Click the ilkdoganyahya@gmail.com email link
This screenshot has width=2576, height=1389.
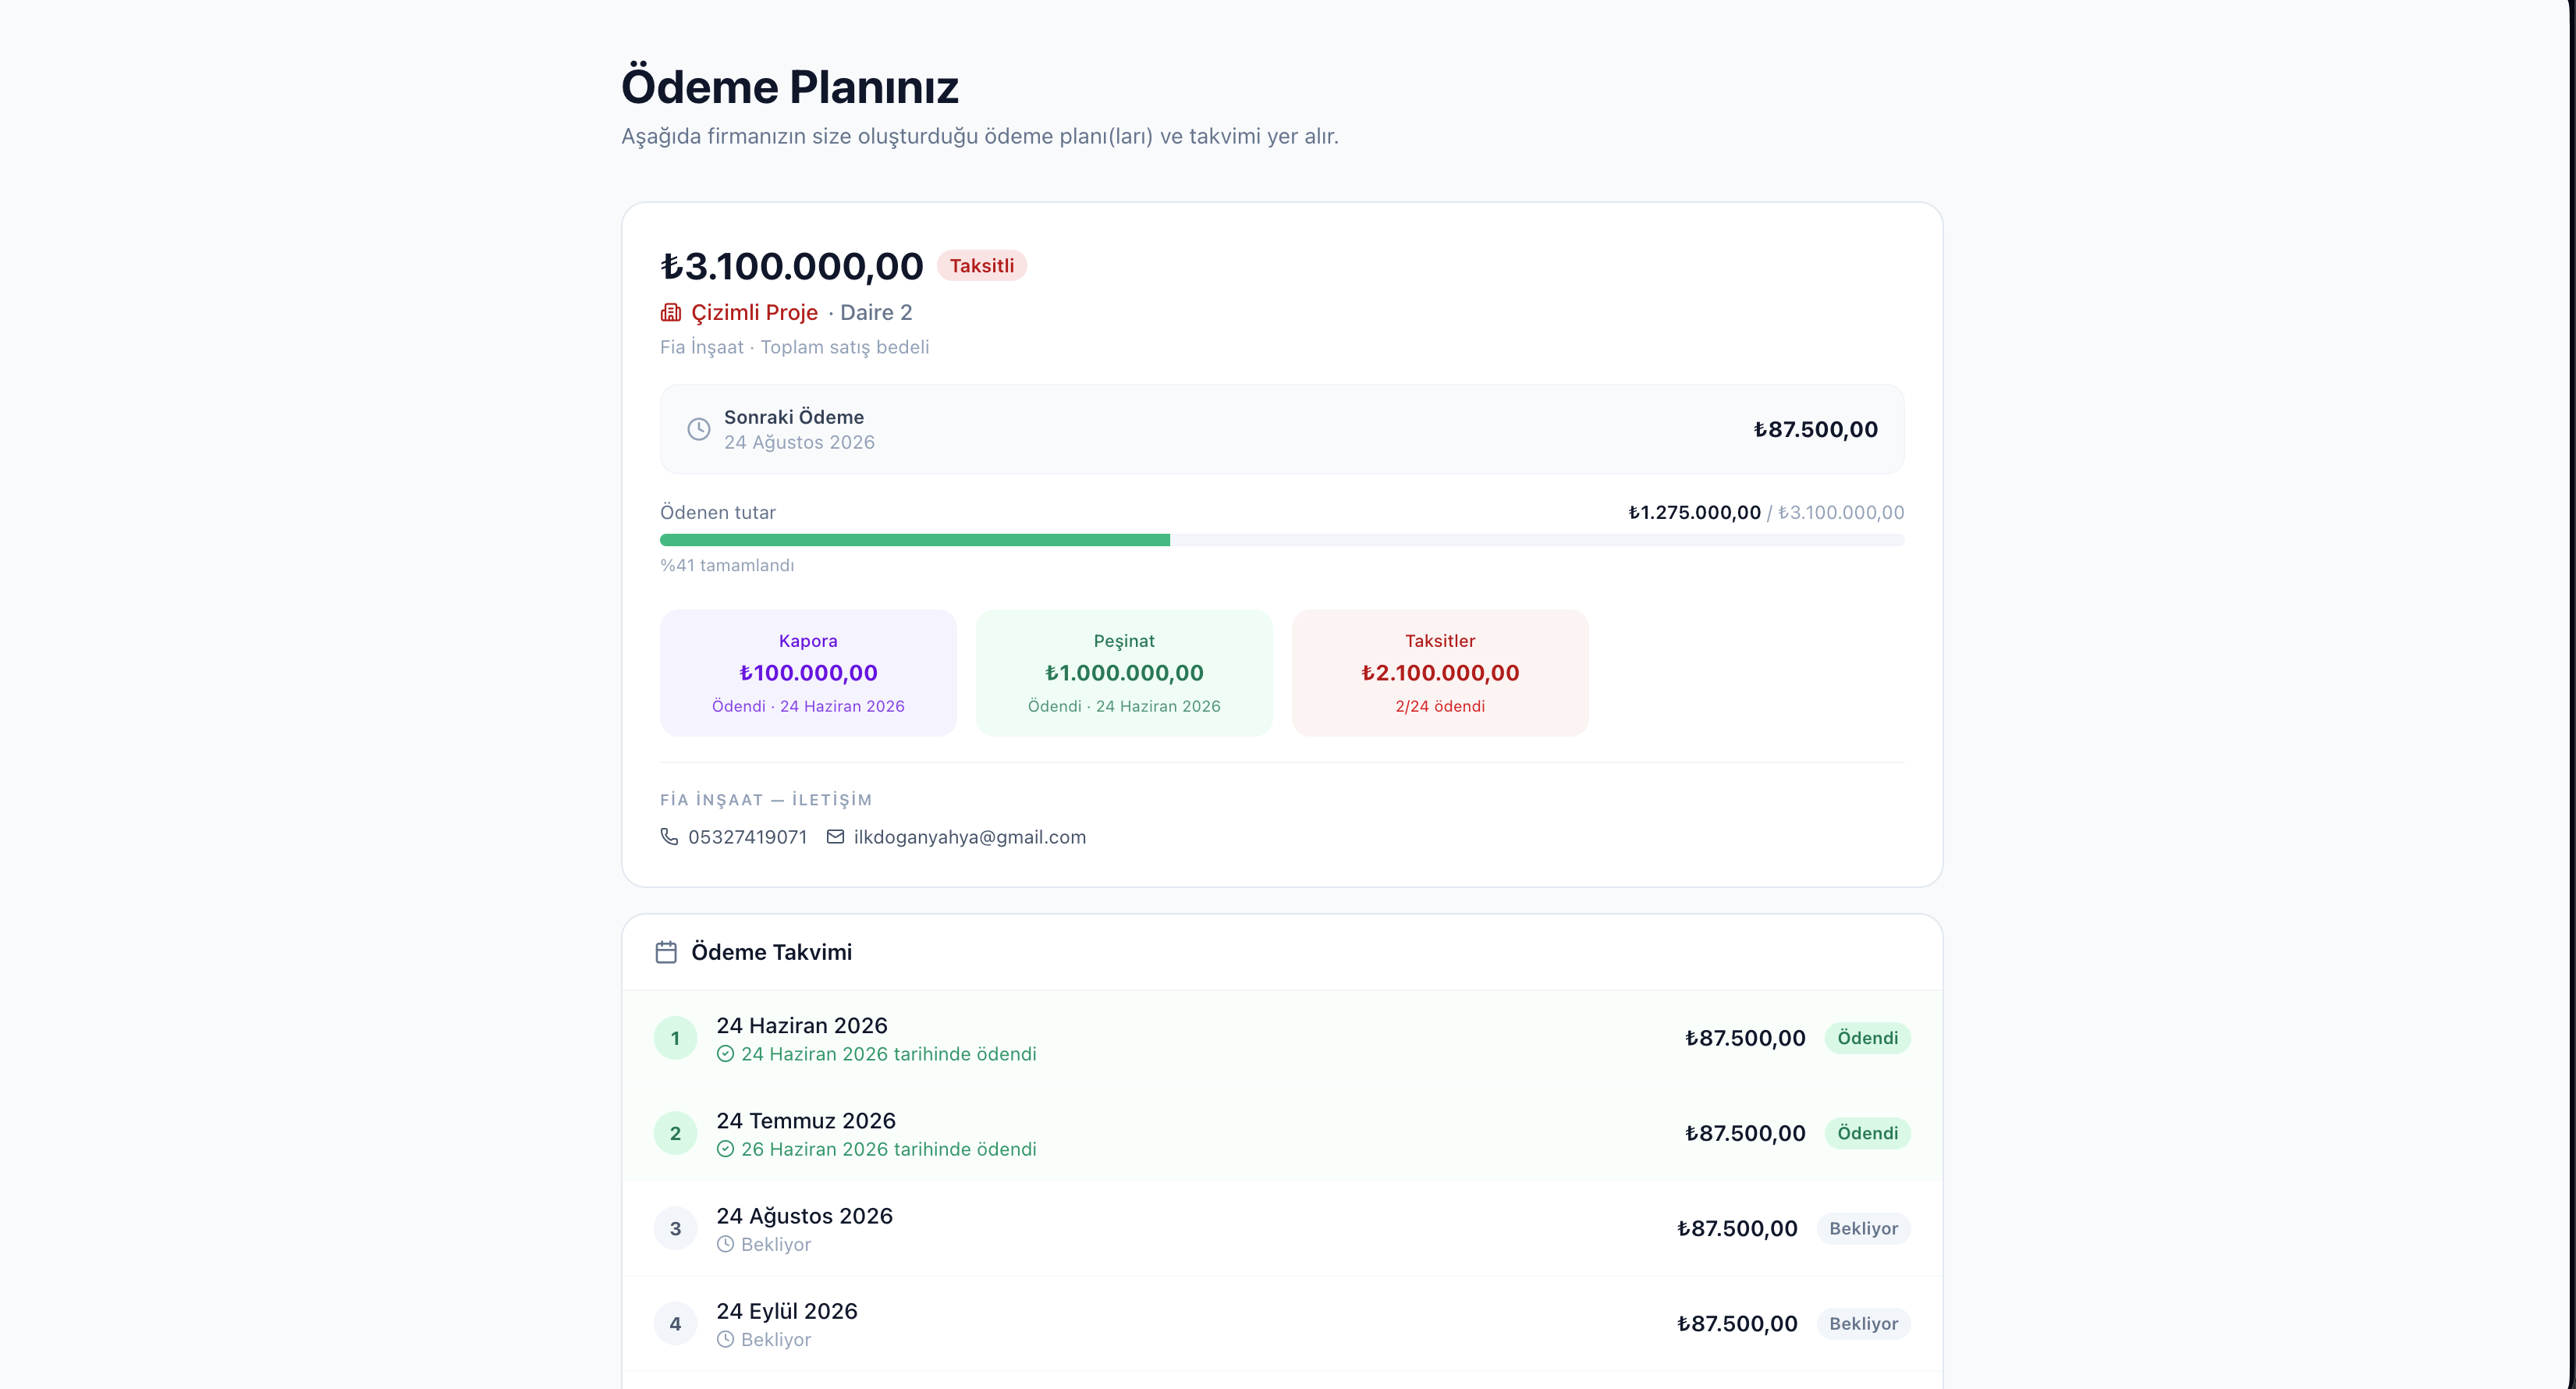pos(969,837)
